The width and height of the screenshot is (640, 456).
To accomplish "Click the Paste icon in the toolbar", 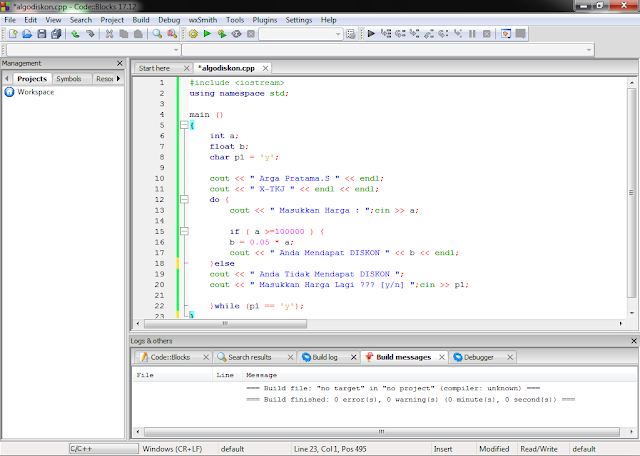I will click(138, 34).
